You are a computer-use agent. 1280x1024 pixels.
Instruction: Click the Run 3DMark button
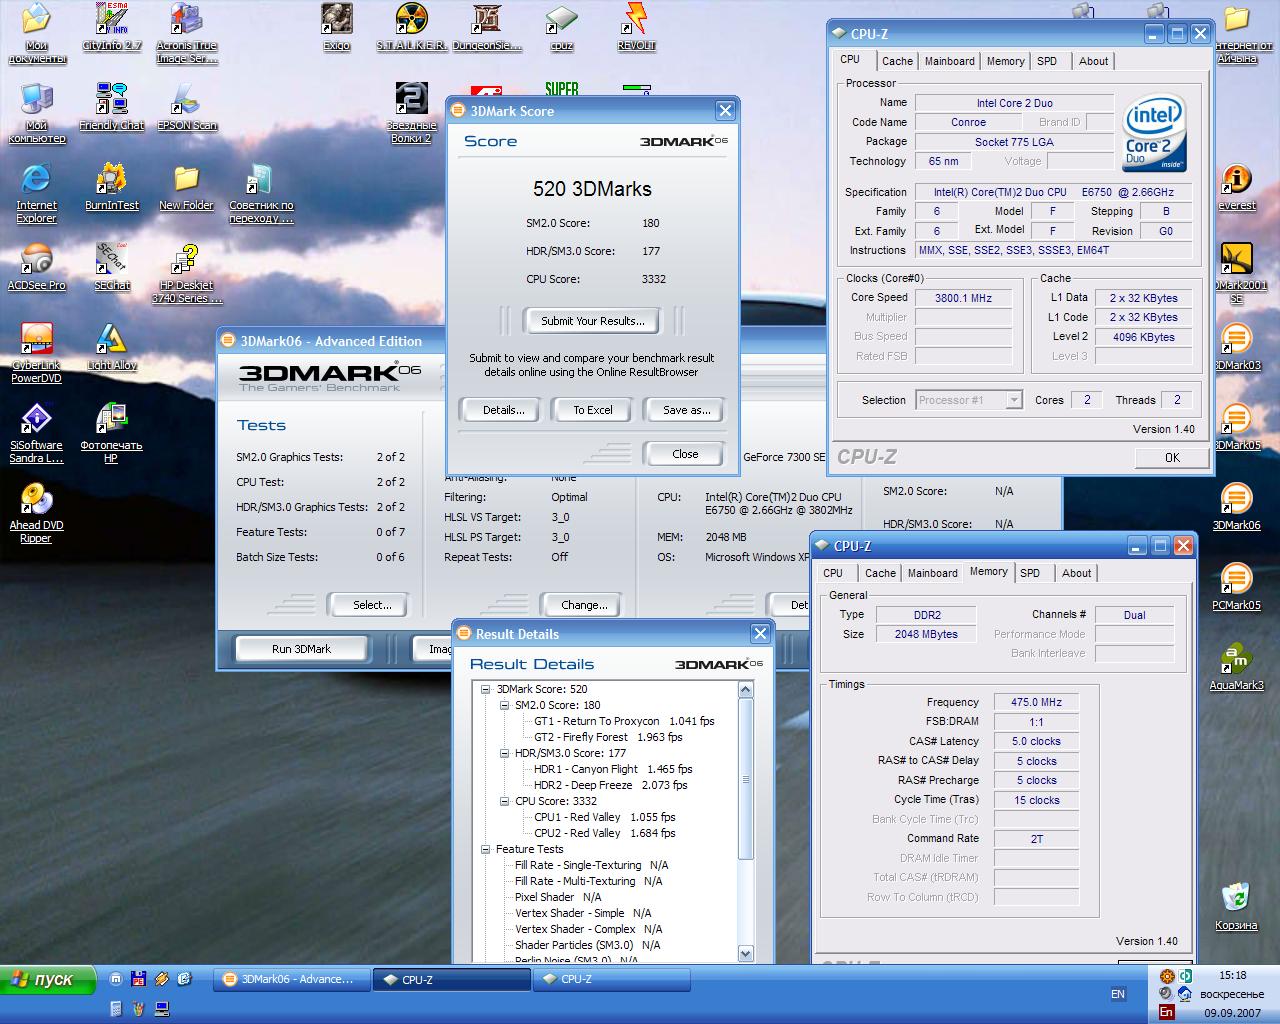[x=301, y=649]
